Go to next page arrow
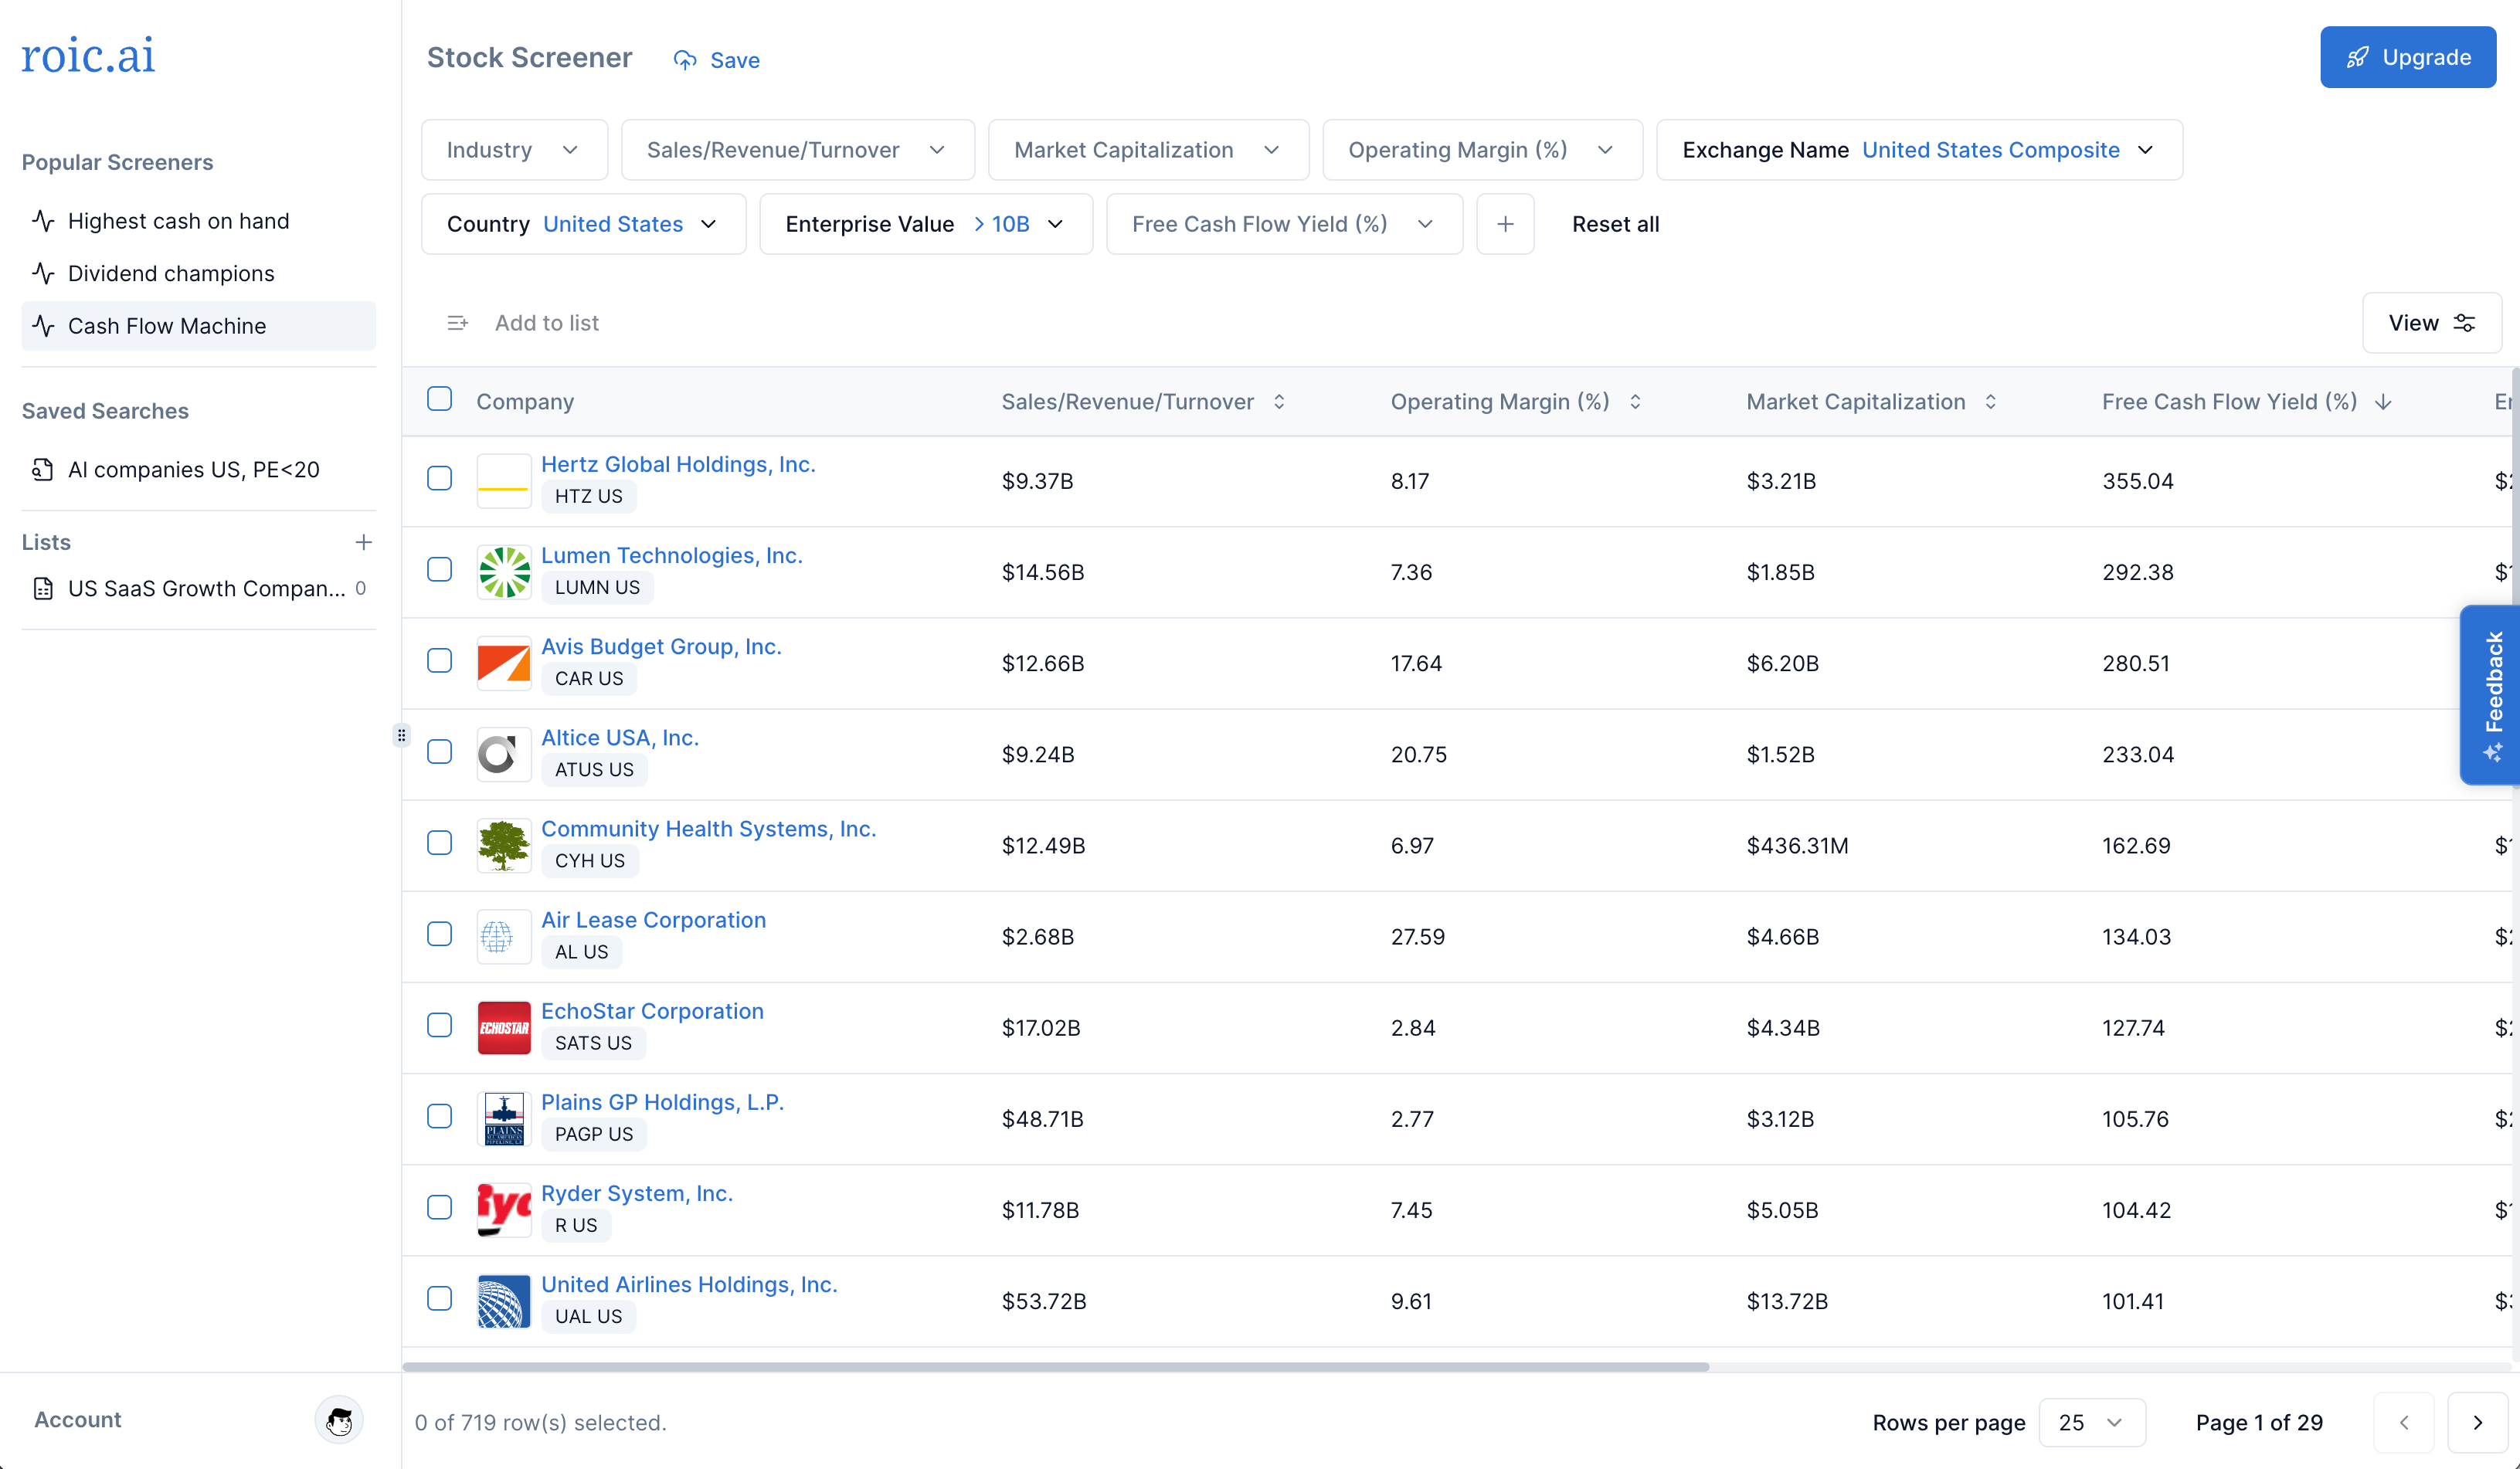This screenshot has width=2520, height=1469. click(x=2477, y=1422)
